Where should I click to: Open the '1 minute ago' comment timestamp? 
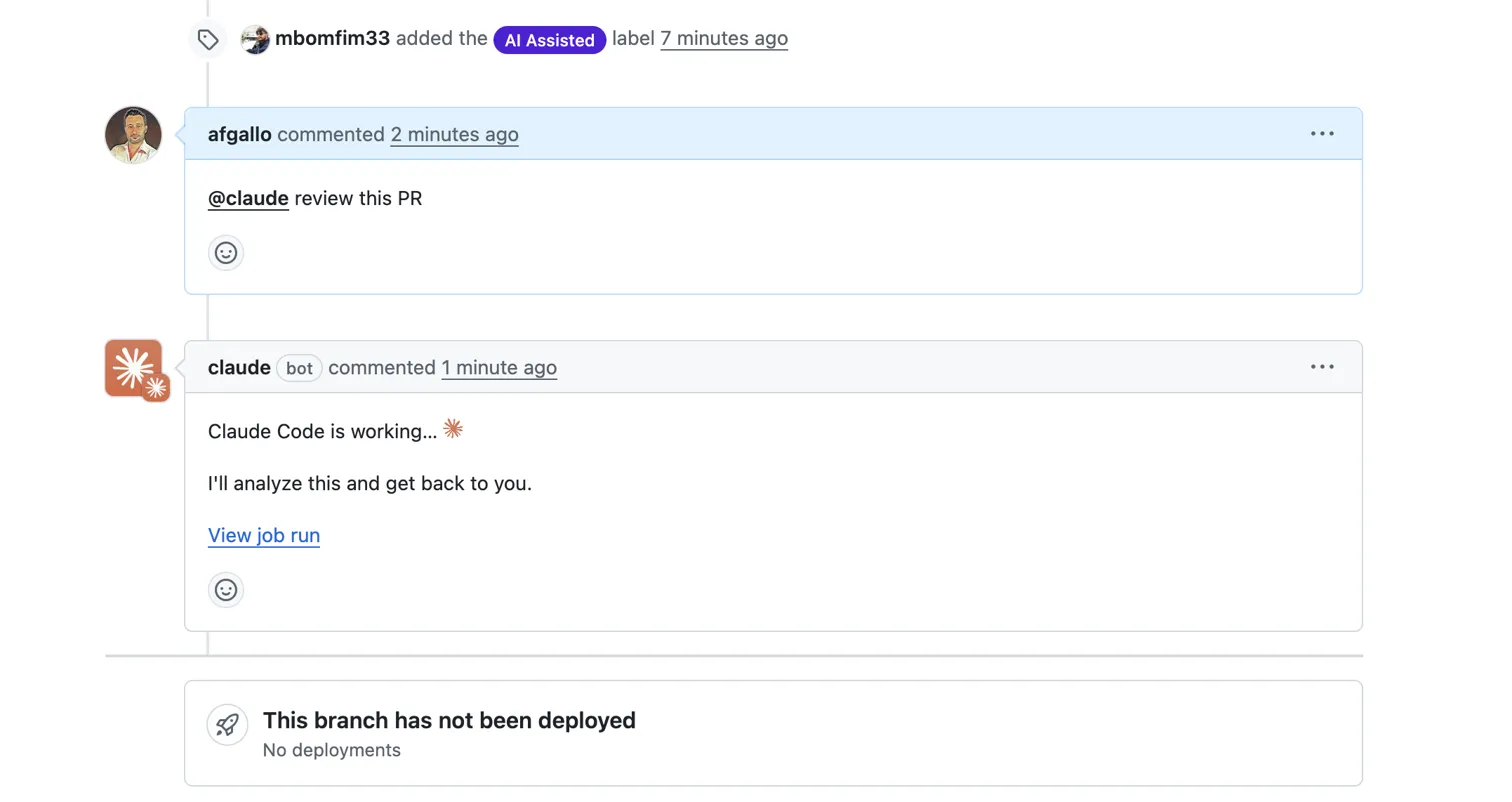point(499,367)
